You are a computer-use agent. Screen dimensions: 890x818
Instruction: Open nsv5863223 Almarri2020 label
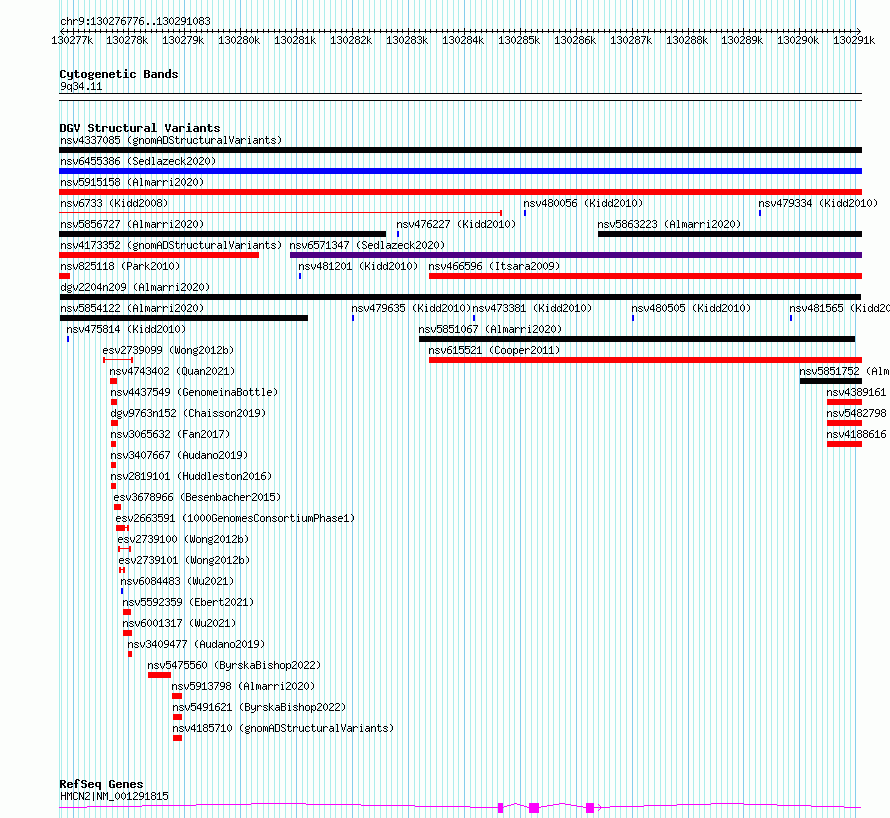[x=669, y=224]
